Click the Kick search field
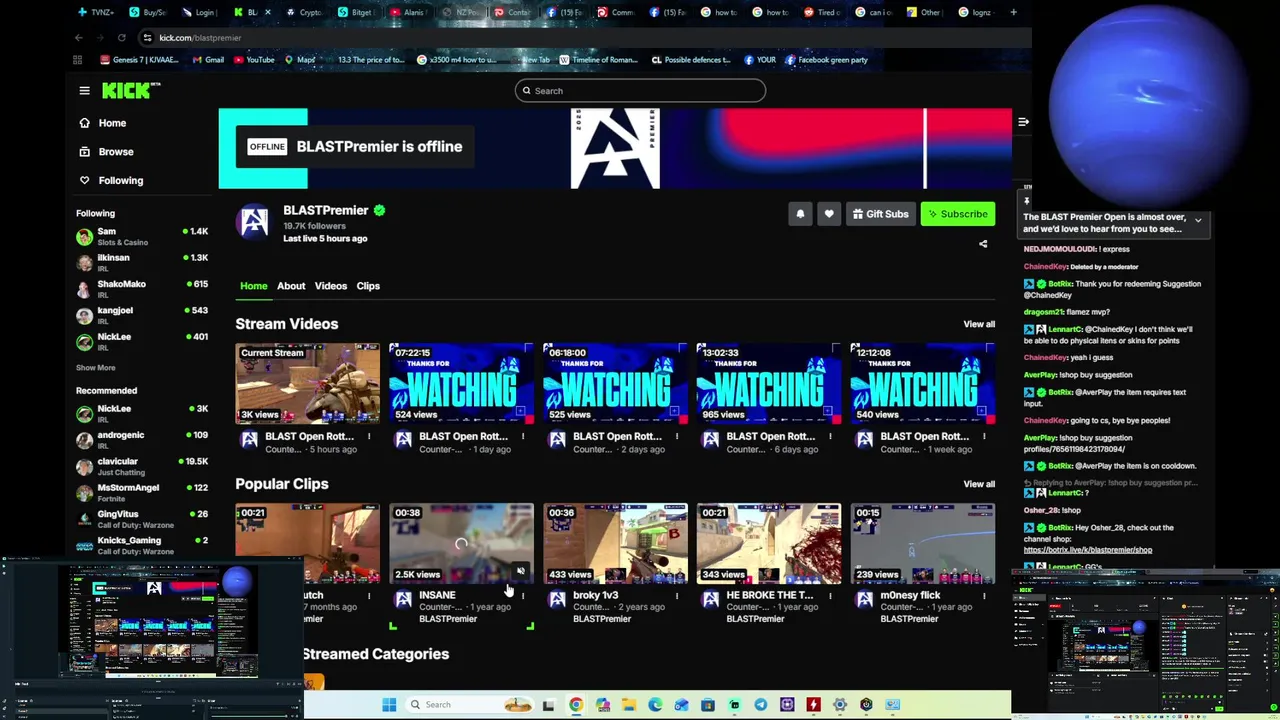The height and width of the screenshot is (720, 1280). pyautogui.click(x=640, y=91)
